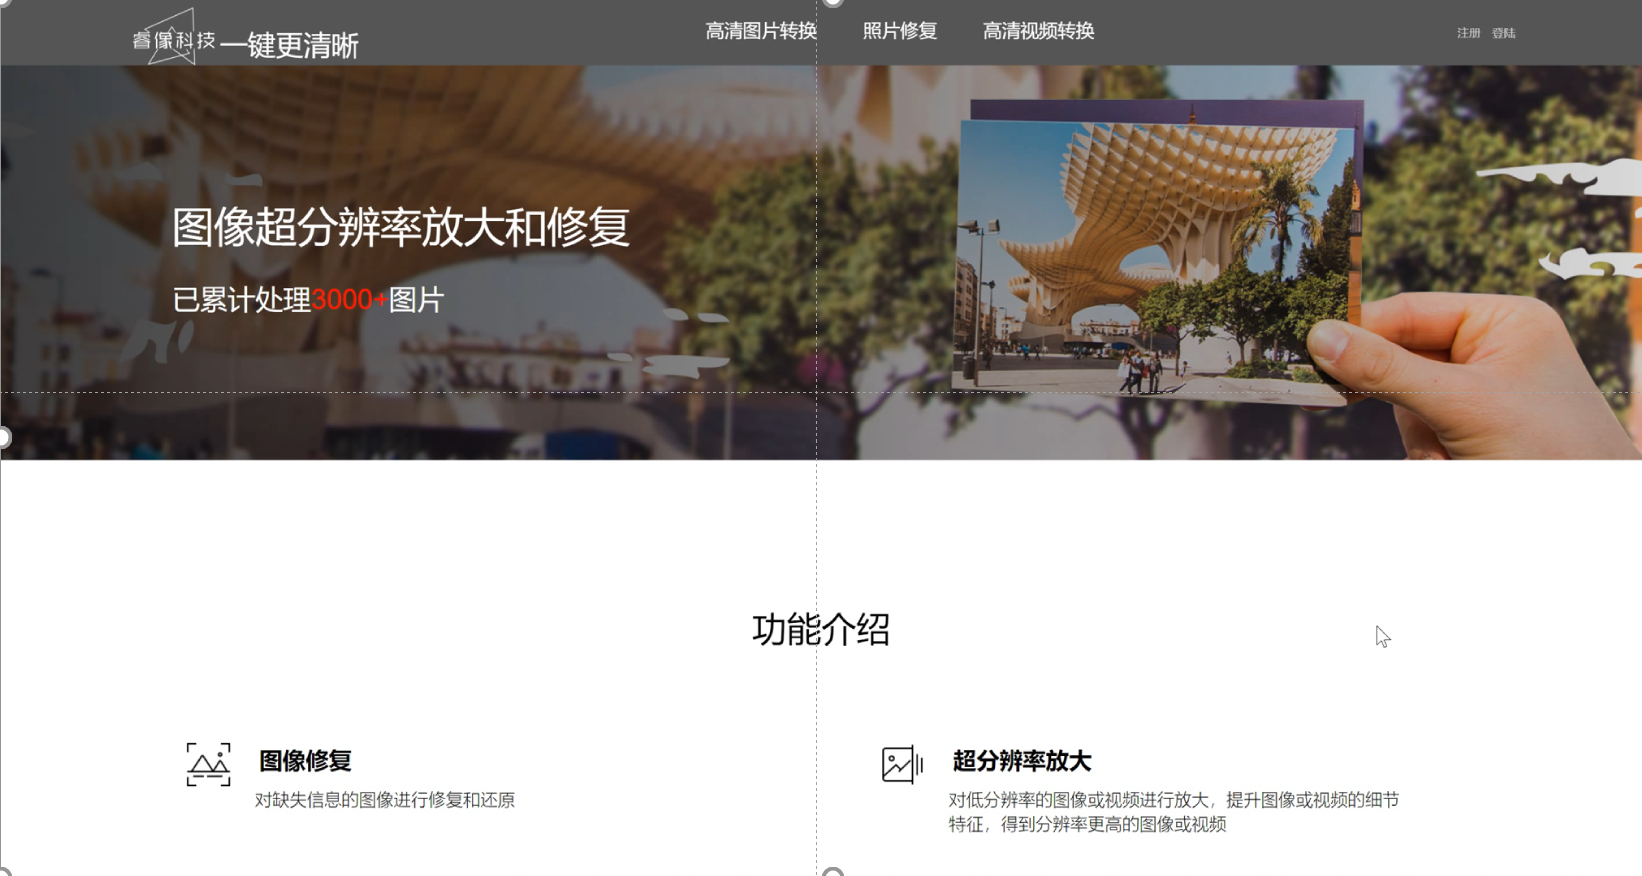Click the 睿像科技 logo in header
The width and height of the screenshot is (1642, 876).
(174, 38)
